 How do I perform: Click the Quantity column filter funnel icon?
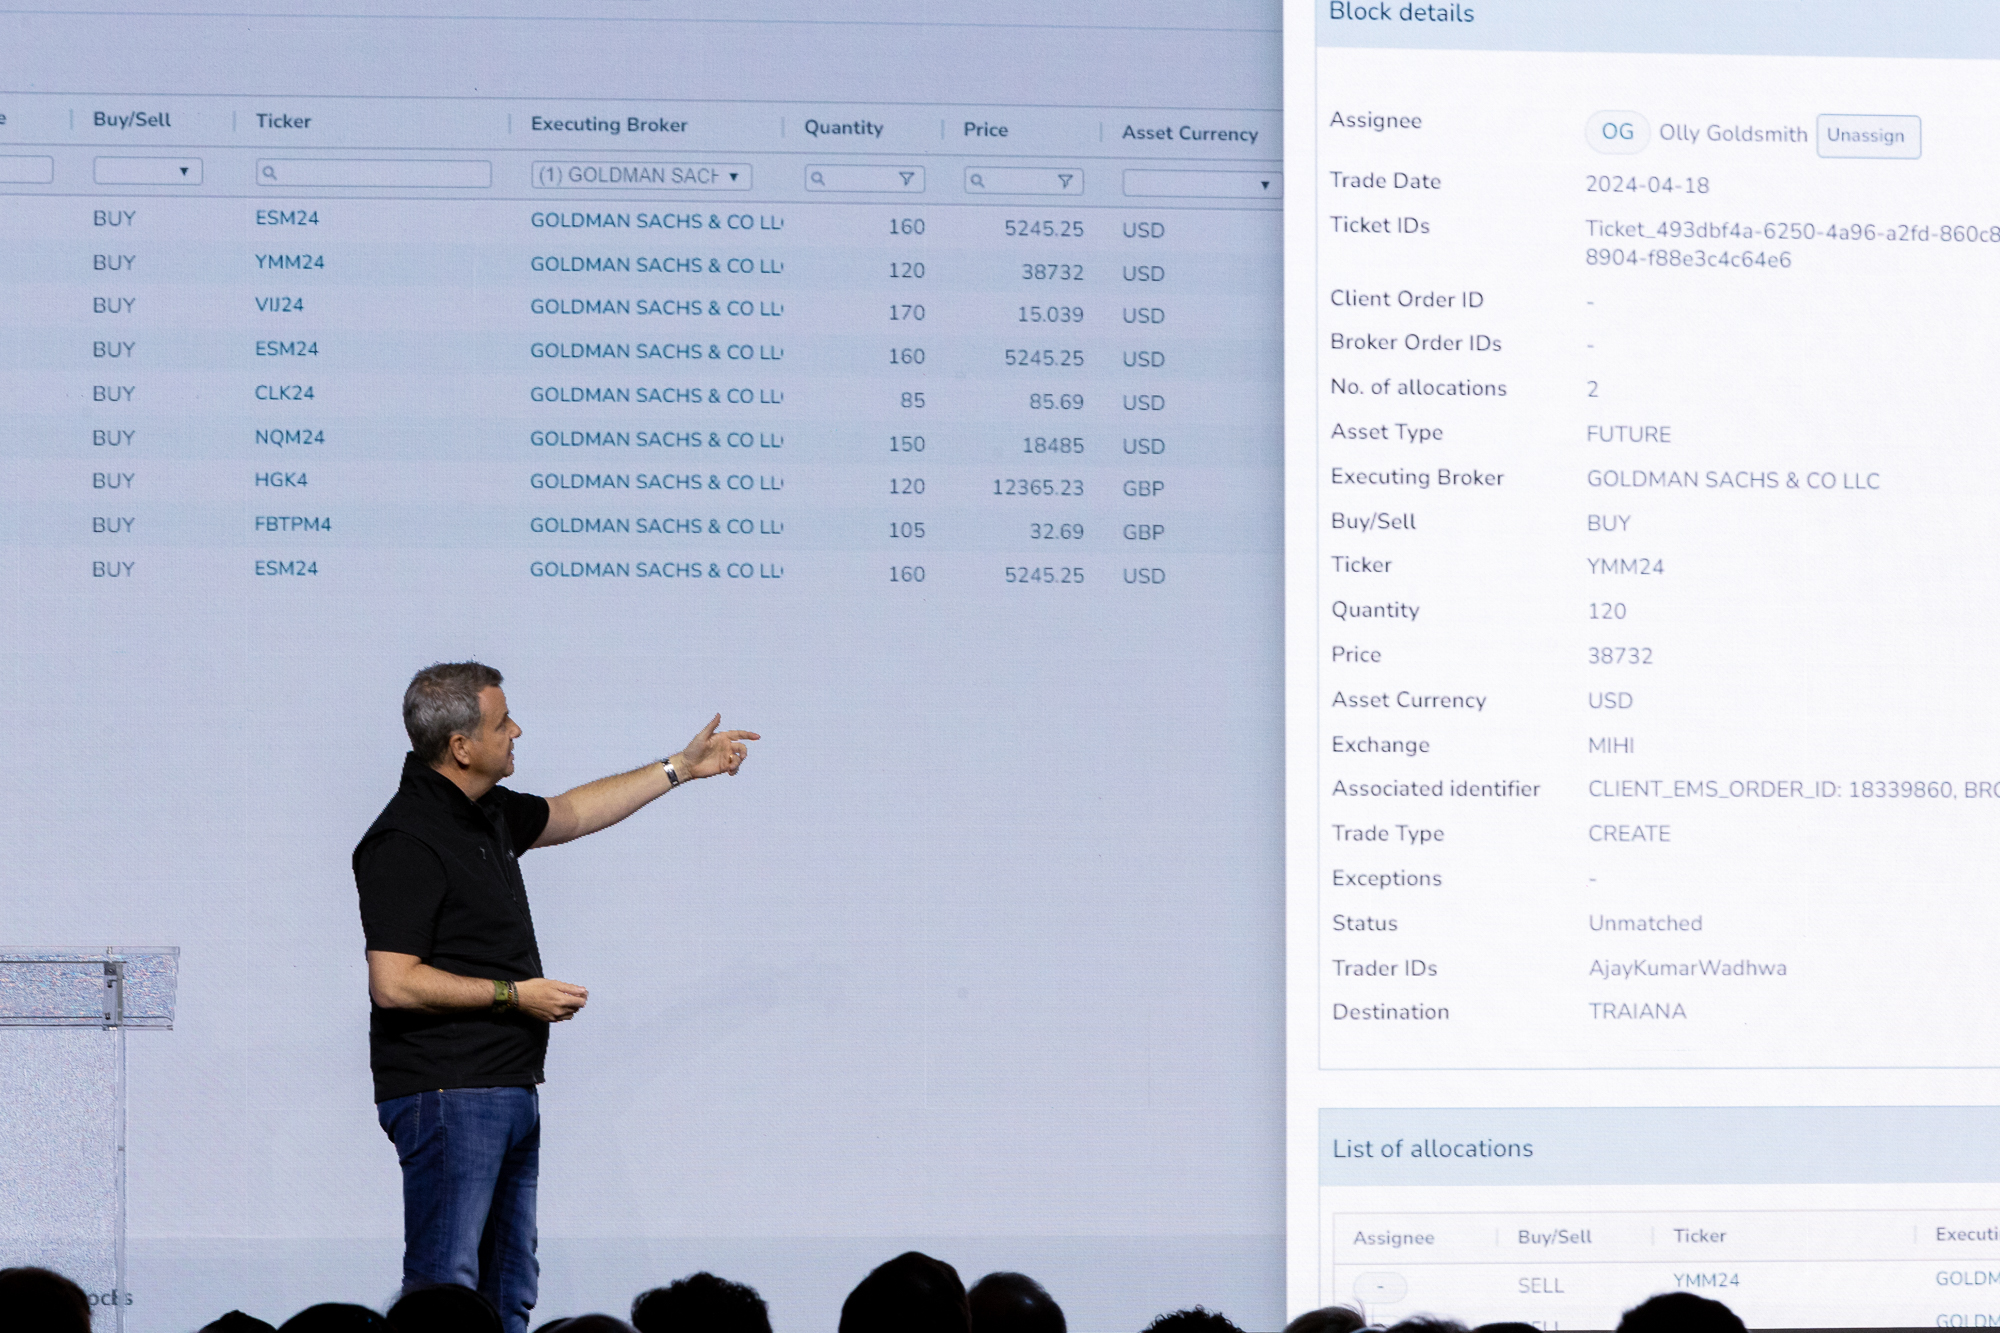(x=906, y=179)
